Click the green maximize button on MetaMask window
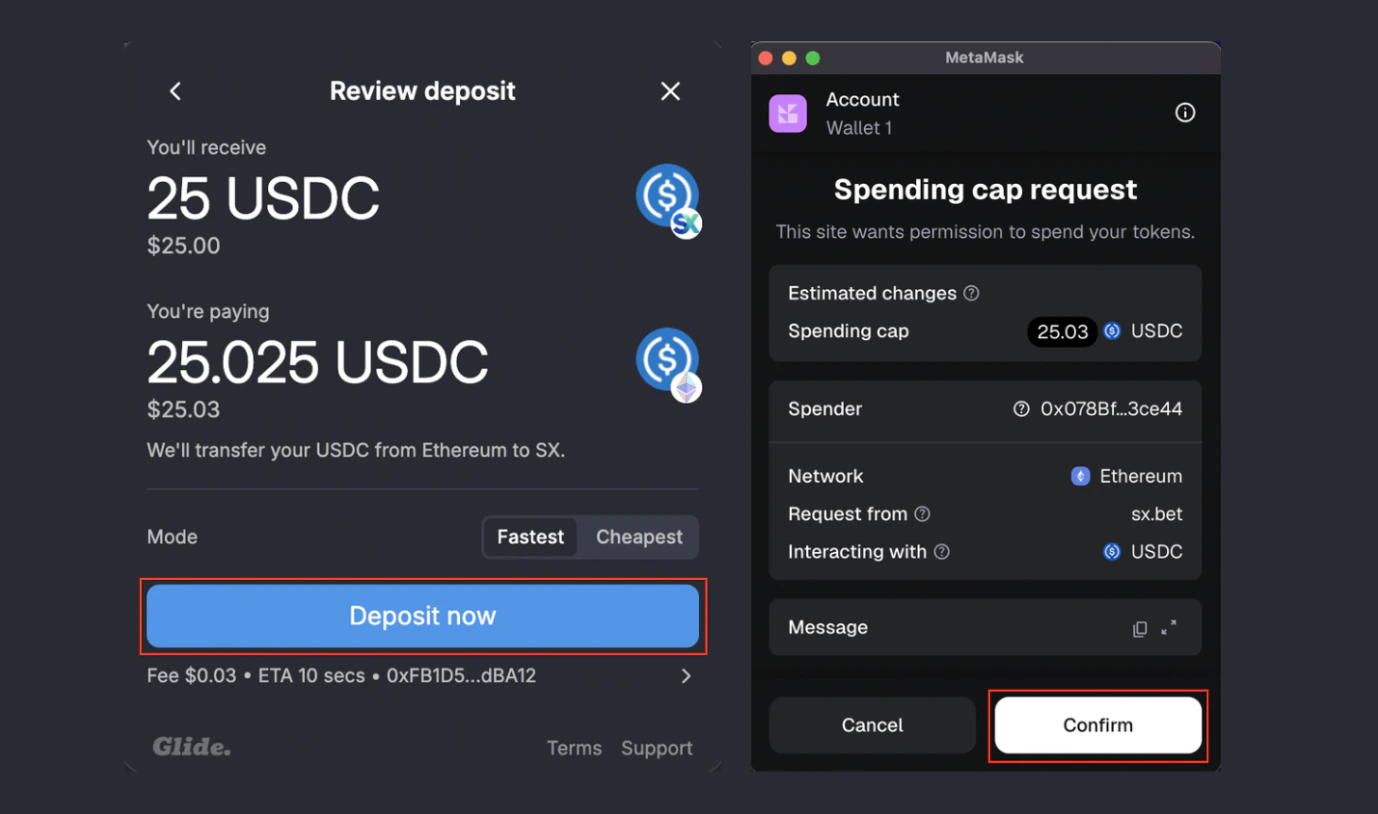 813,58
